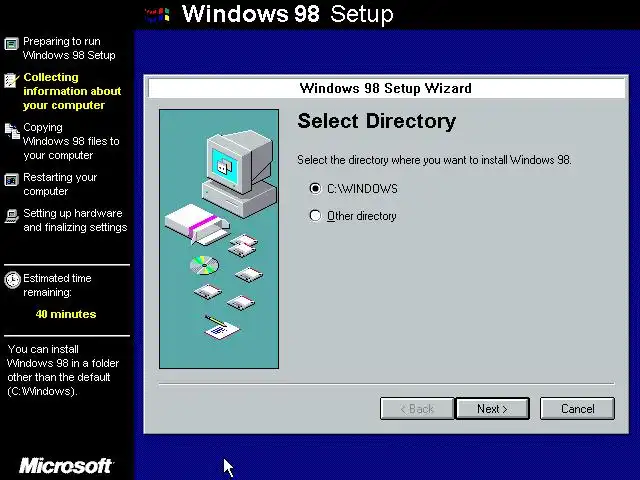Click the 'Select the directory where you want' instruction
Viewport: 640px width, 480px height.
point(434,160)
